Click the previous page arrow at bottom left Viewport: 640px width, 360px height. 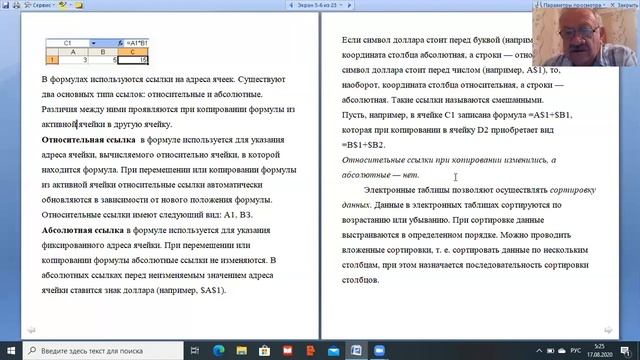click(31, 330)
